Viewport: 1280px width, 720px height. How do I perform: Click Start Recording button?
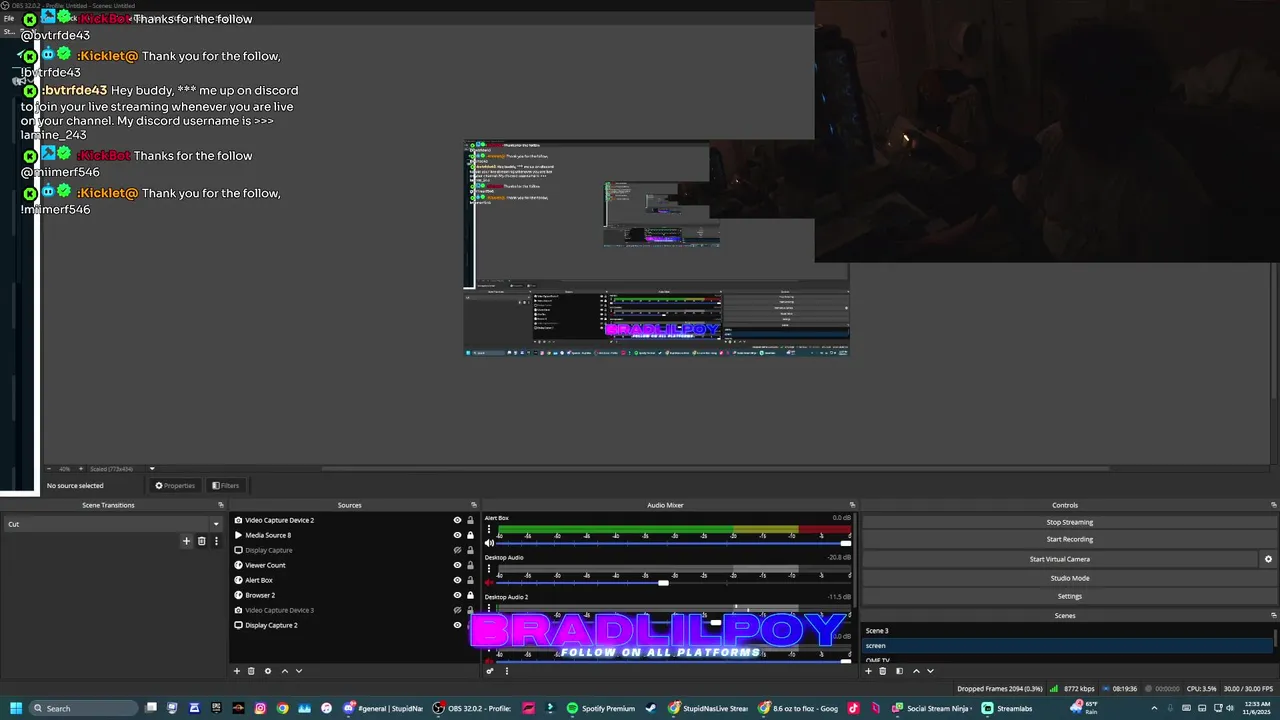[1069, 540]
